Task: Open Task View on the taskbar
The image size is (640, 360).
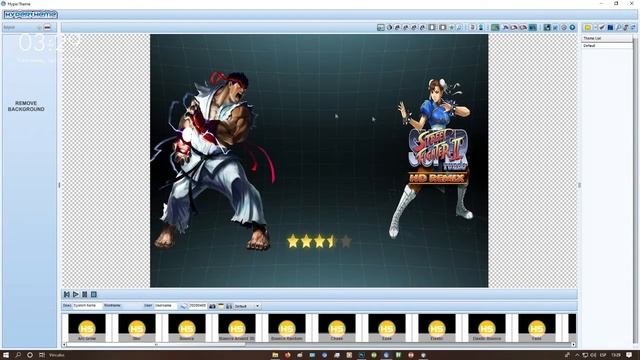Action: pyautogui.click(x=42, y=355)
